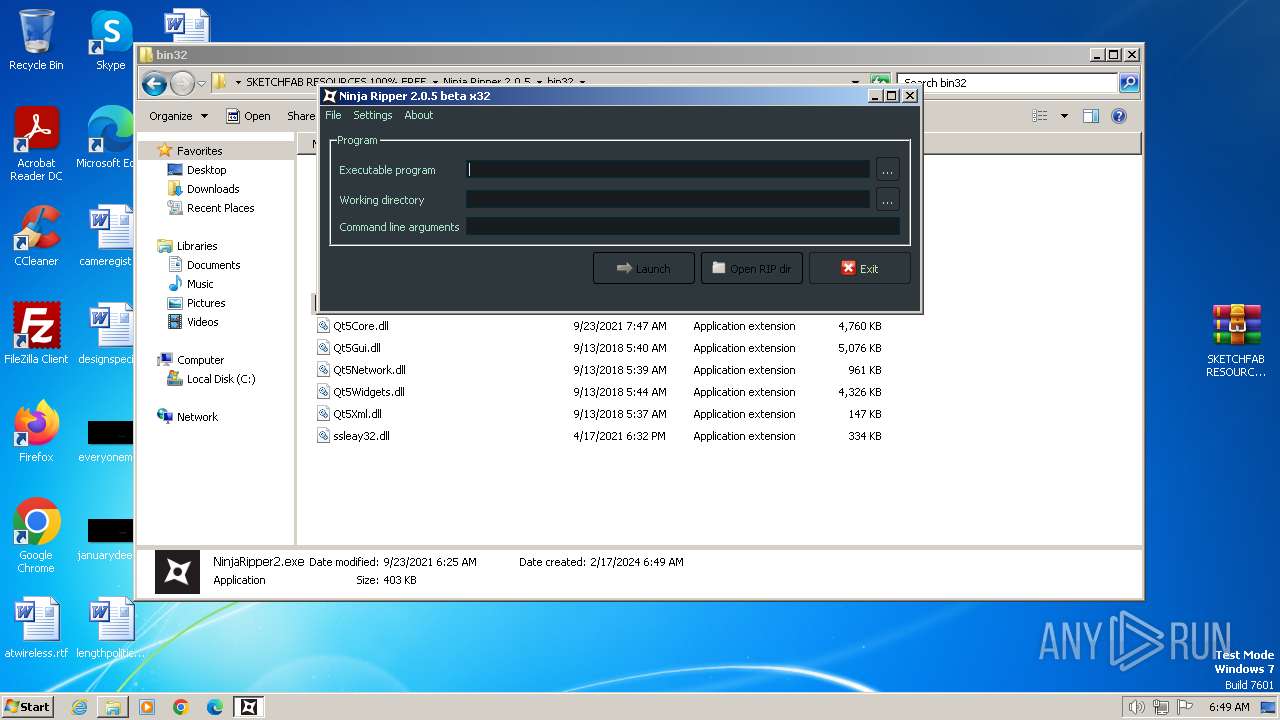The image size is (1280, 720).
Task: Click the Change your view icon
Action: click(1040, 116)
